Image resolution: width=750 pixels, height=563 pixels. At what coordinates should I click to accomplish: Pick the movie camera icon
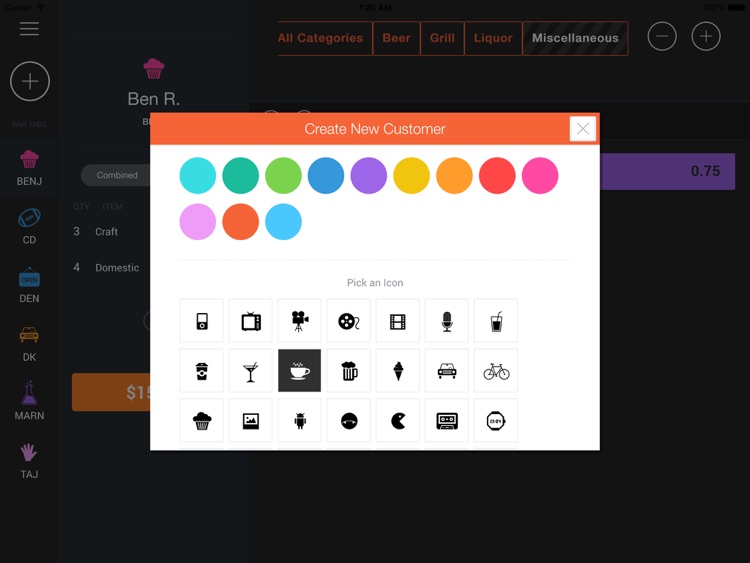point(299,321)
